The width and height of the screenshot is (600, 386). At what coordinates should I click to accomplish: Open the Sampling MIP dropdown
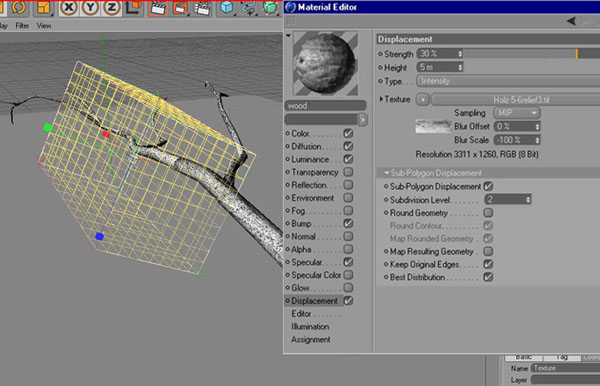(x=517, y=113)
